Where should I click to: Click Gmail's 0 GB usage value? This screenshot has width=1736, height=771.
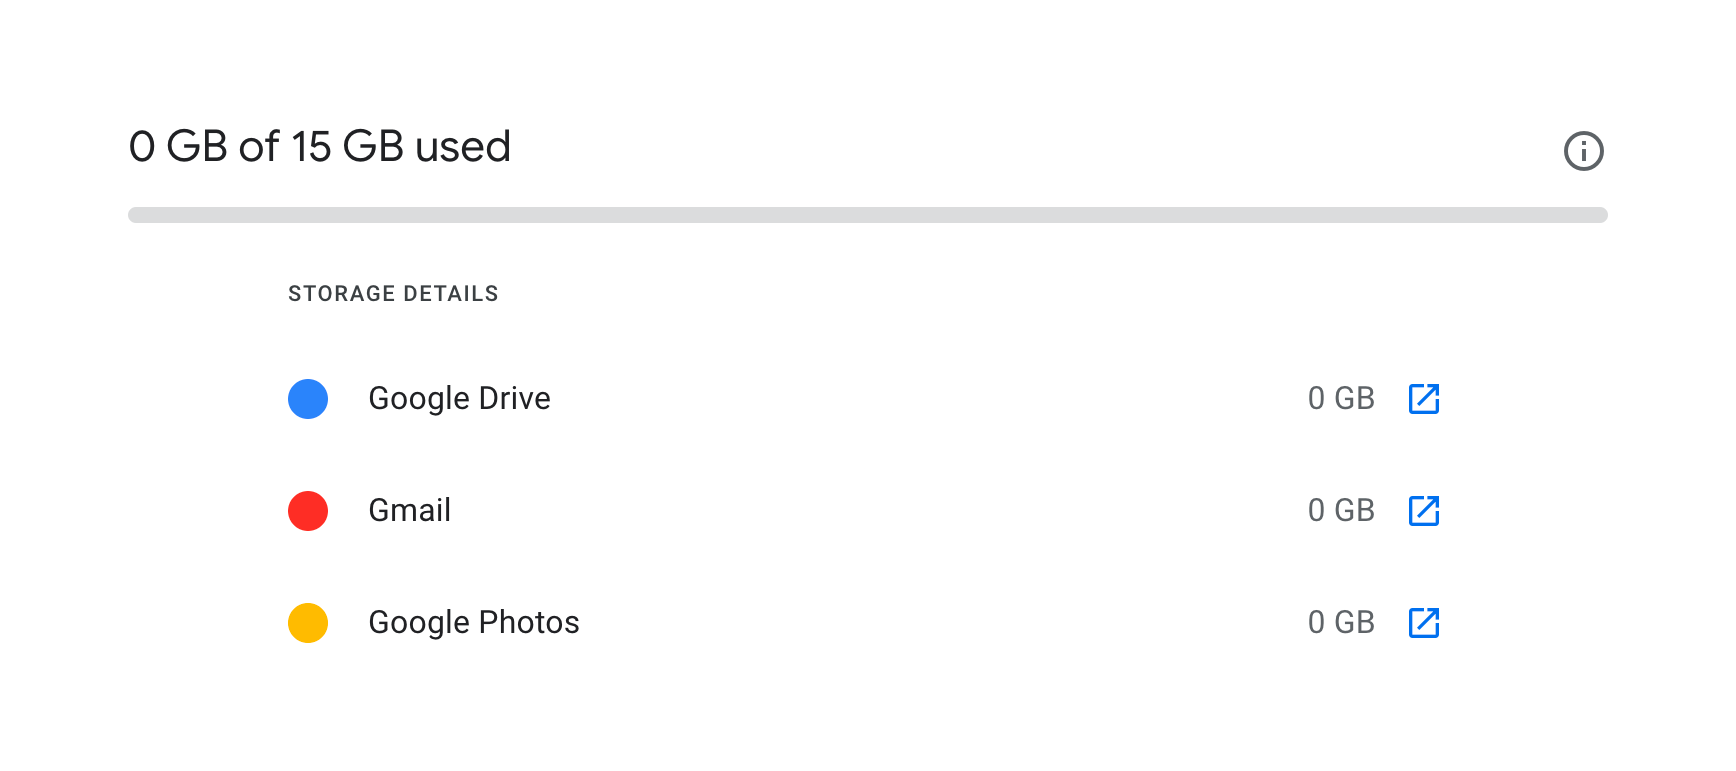tap(1340, 511)
